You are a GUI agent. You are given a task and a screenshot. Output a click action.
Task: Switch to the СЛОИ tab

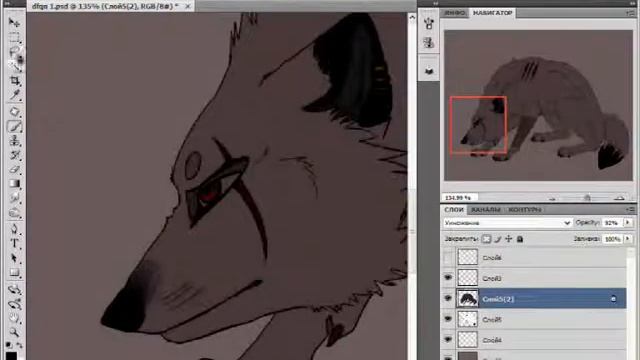(x=454, y=209)
